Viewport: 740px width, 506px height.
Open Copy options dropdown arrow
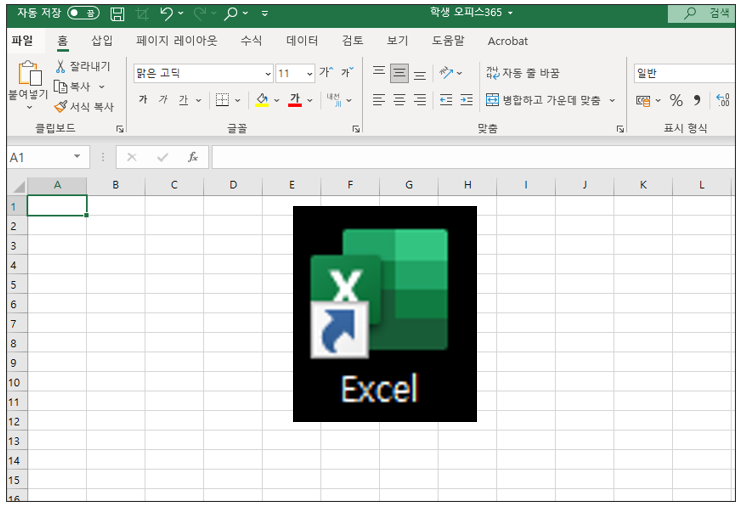click(x=101, y=87)
